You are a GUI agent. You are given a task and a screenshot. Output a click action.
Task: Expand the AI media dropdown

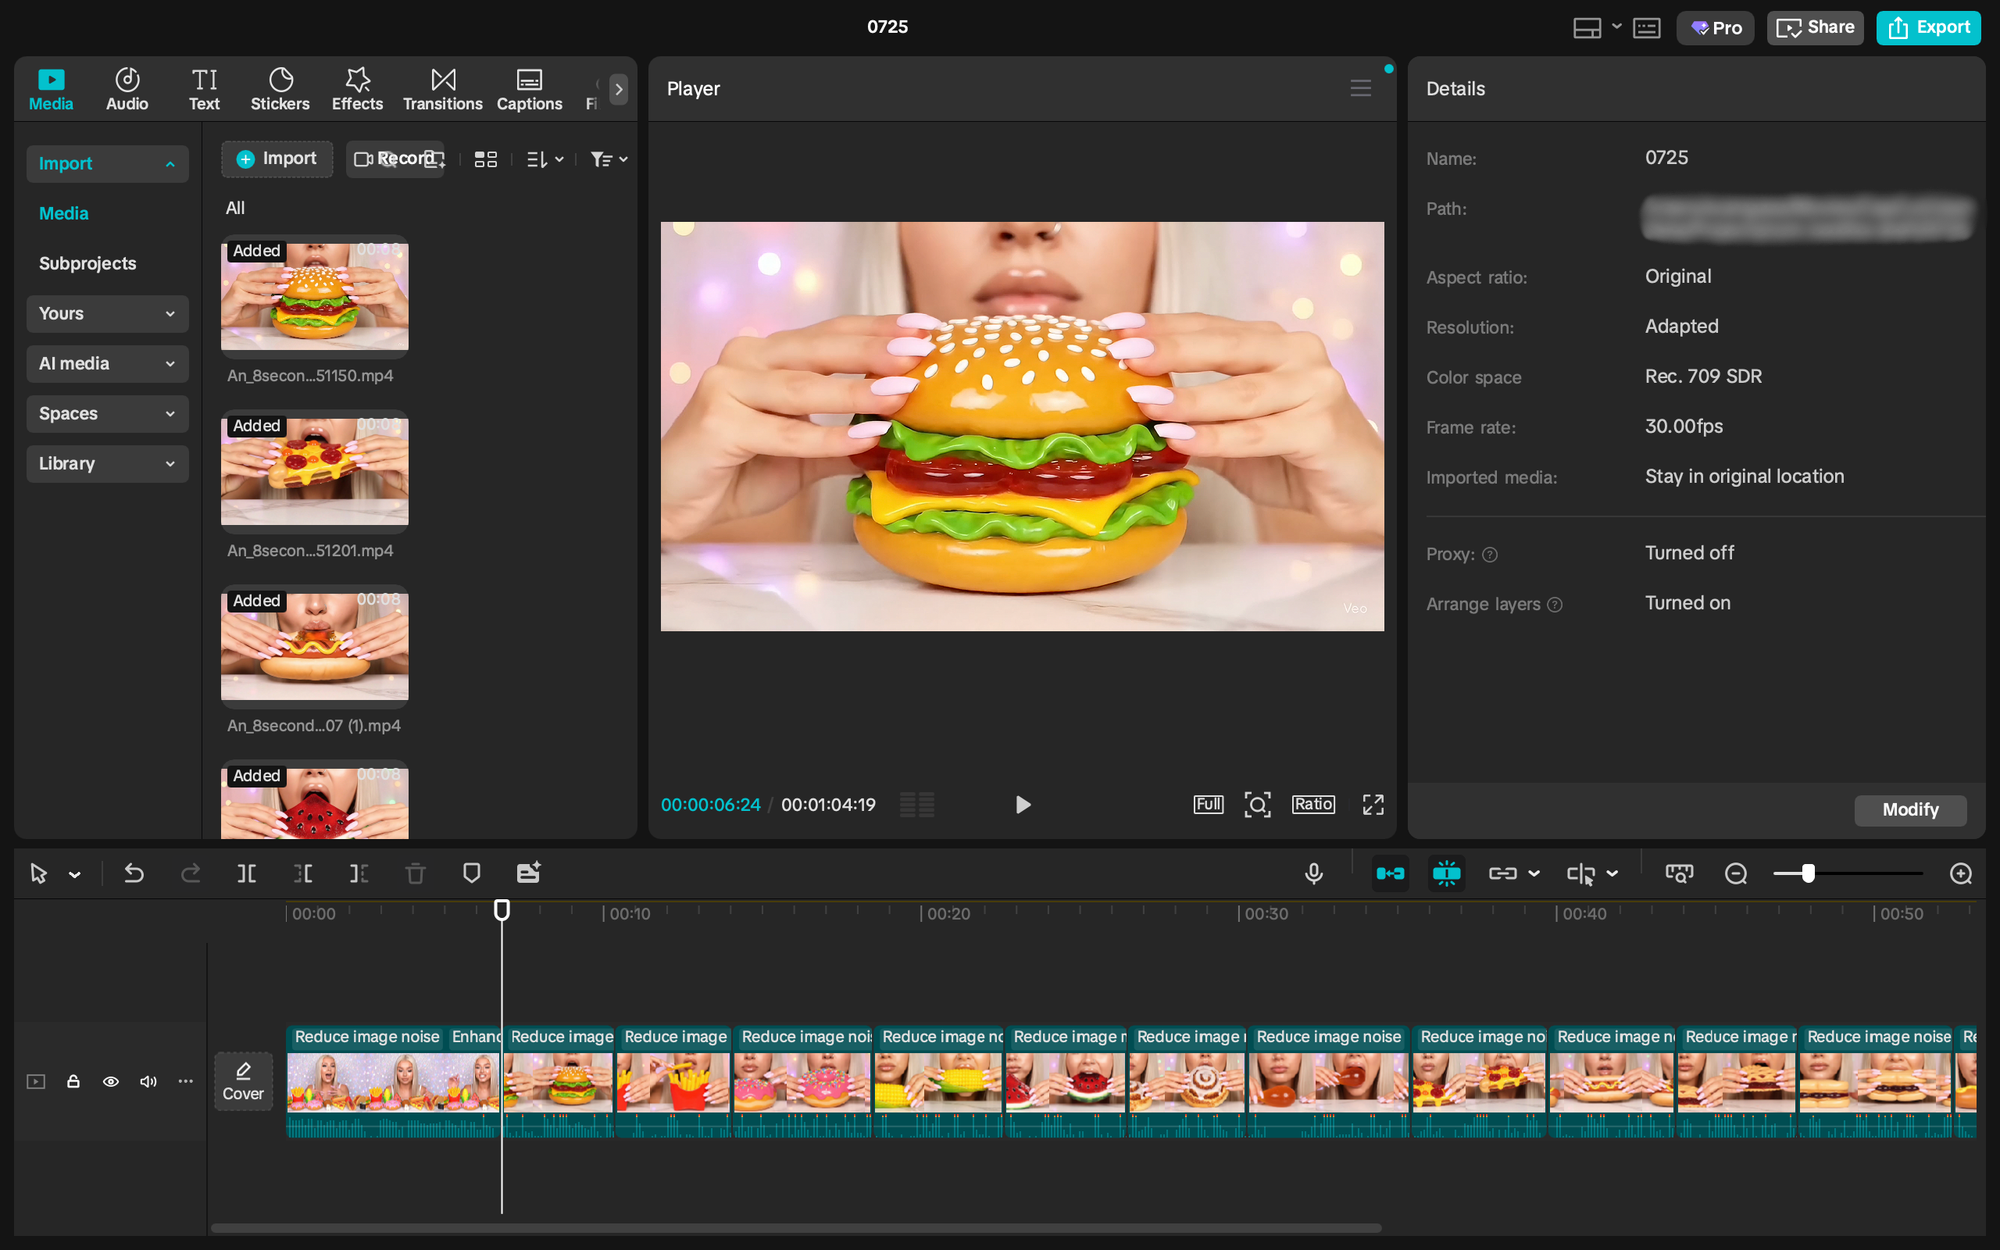point(107,363)
